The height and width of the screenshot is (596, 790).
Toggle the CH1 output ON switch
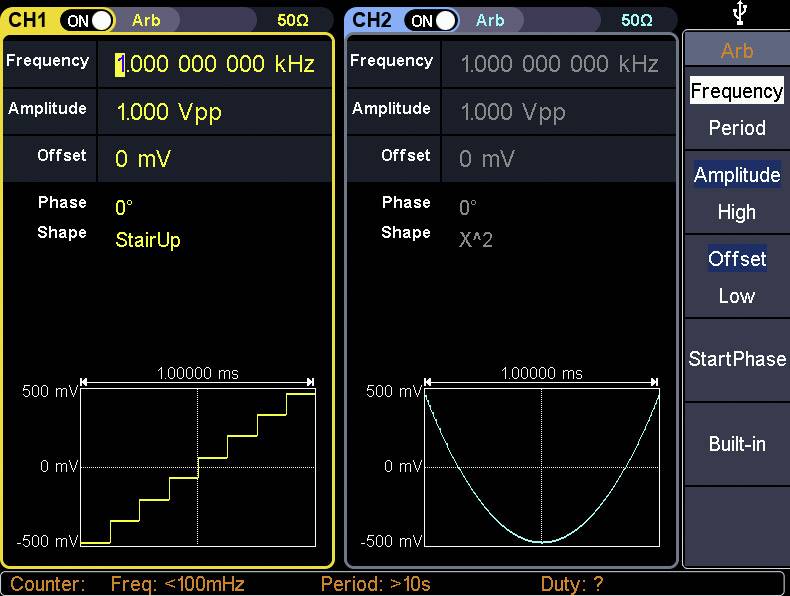coord(87,20)
